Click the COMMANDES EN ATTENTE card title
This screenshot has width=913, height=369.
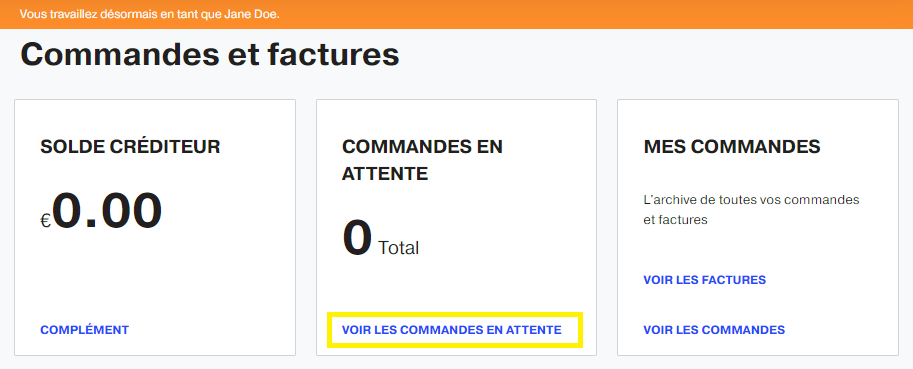pyautogui.click(x=422, y=160)
